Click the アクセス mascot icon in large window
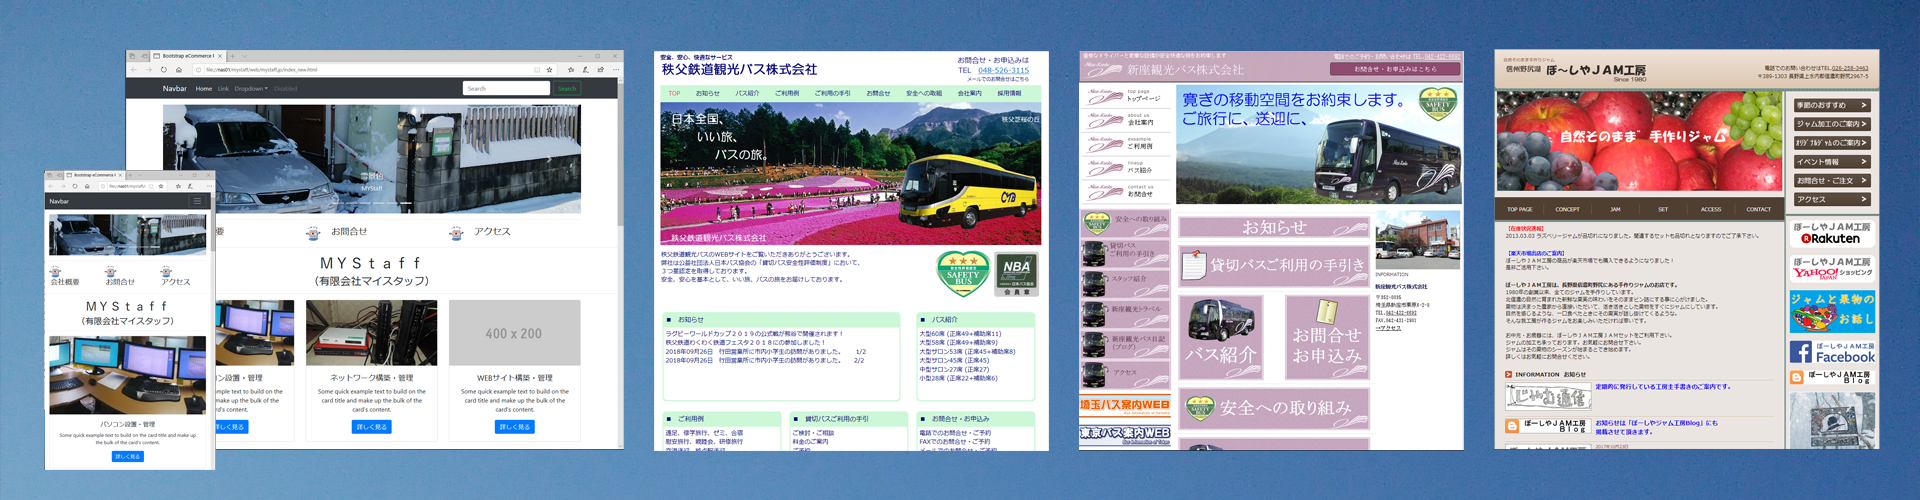The width and height of the screenshot is (1920, 500). tap(456, 233)
